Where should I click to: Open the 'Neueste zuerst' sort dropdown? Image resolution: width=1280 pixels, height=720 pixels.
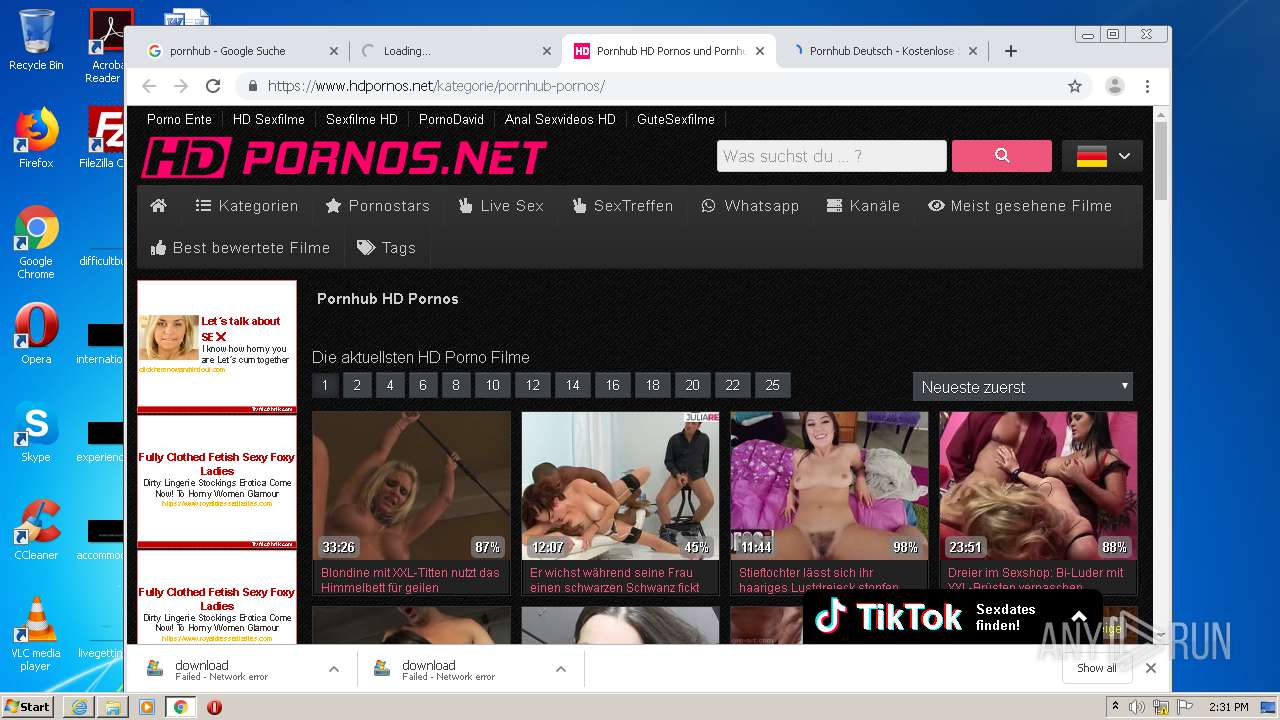click(x=1022, y=387)
